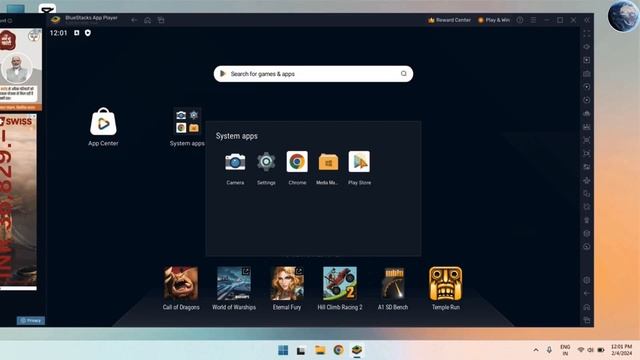Collapse the BlueStacks side toolbar
Viewport: 640px width, 360px height.
[x=587, y=20]
